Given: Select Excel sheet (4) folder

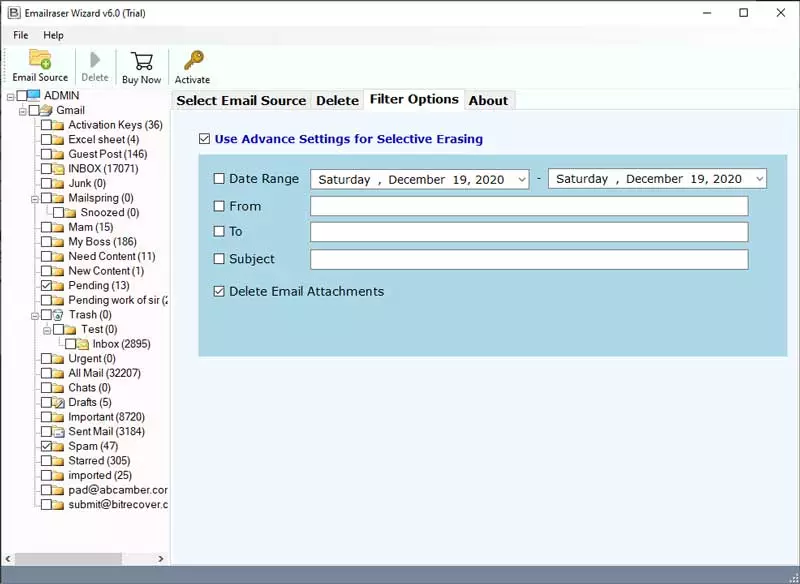Looking at the screenshot, I should 104,139.
